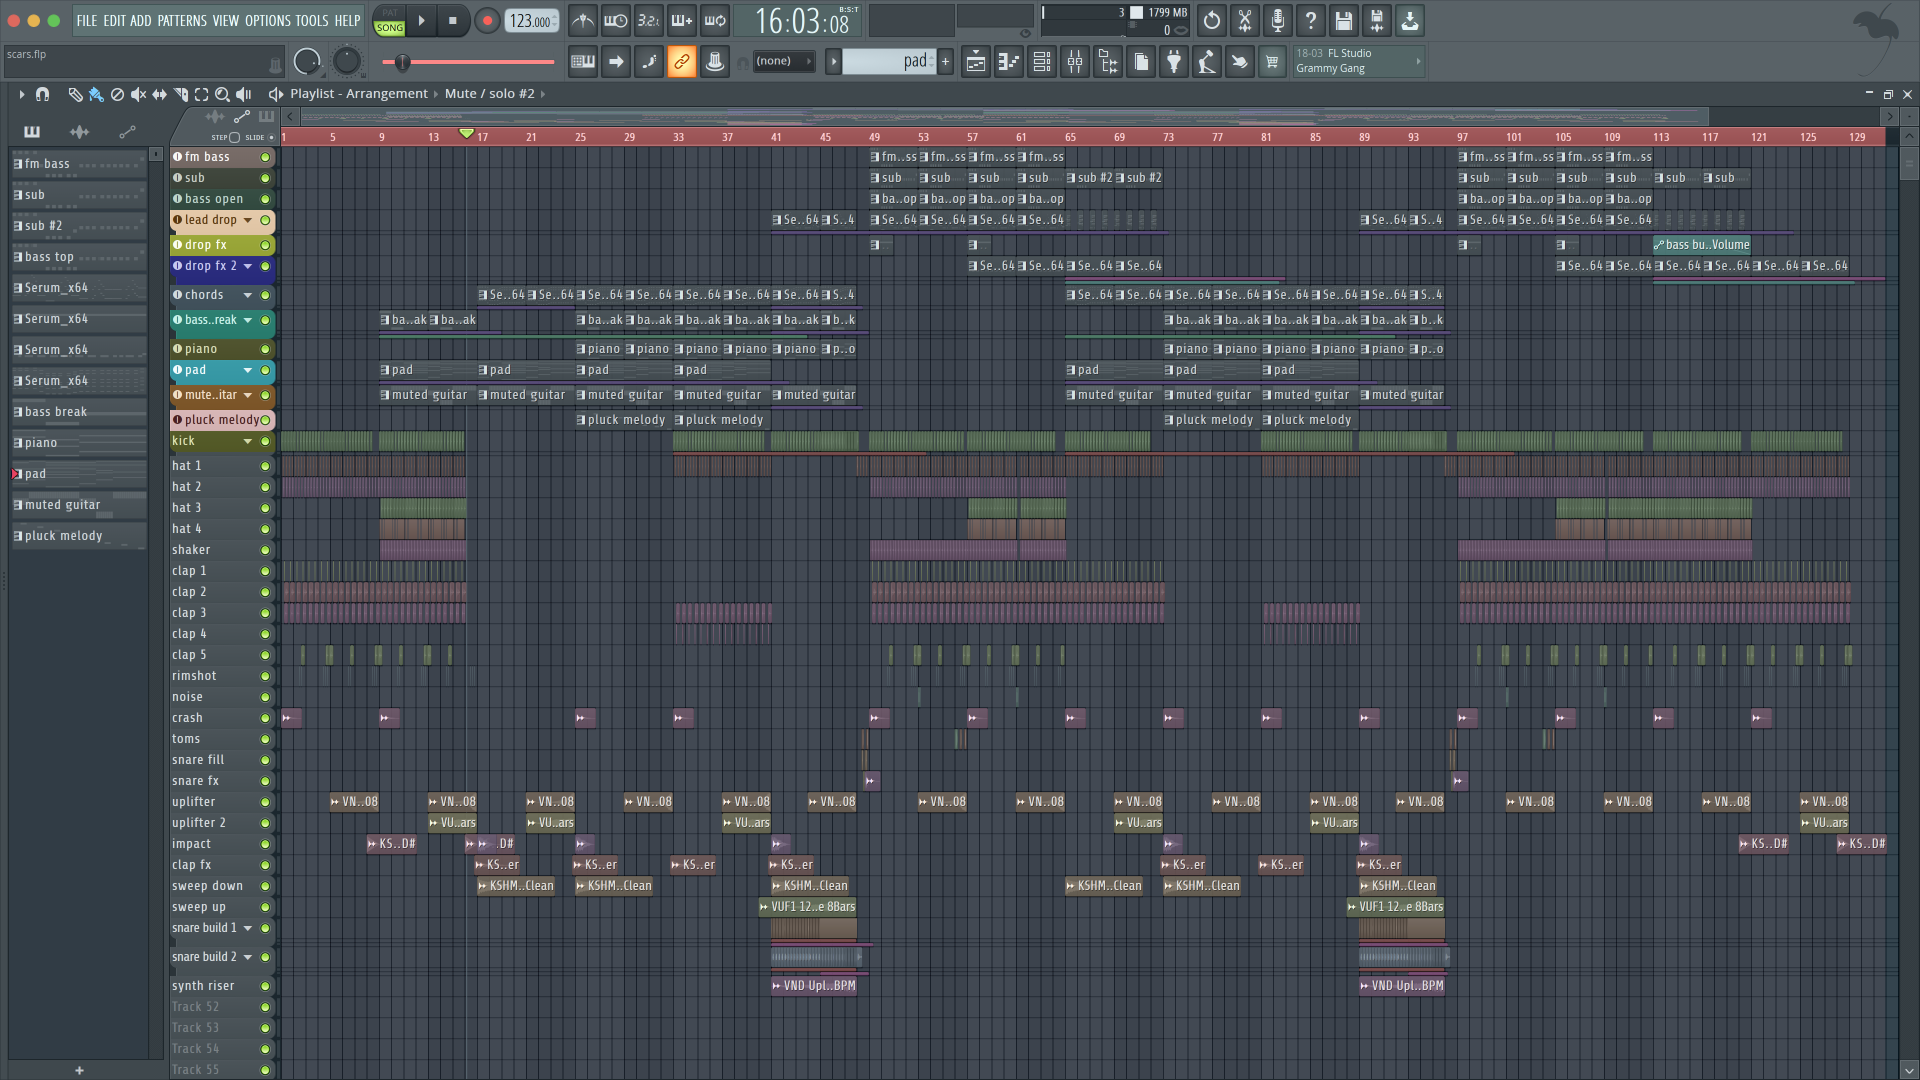
Task: Open the PATTERNS menu
Action: tap(182, 20)
